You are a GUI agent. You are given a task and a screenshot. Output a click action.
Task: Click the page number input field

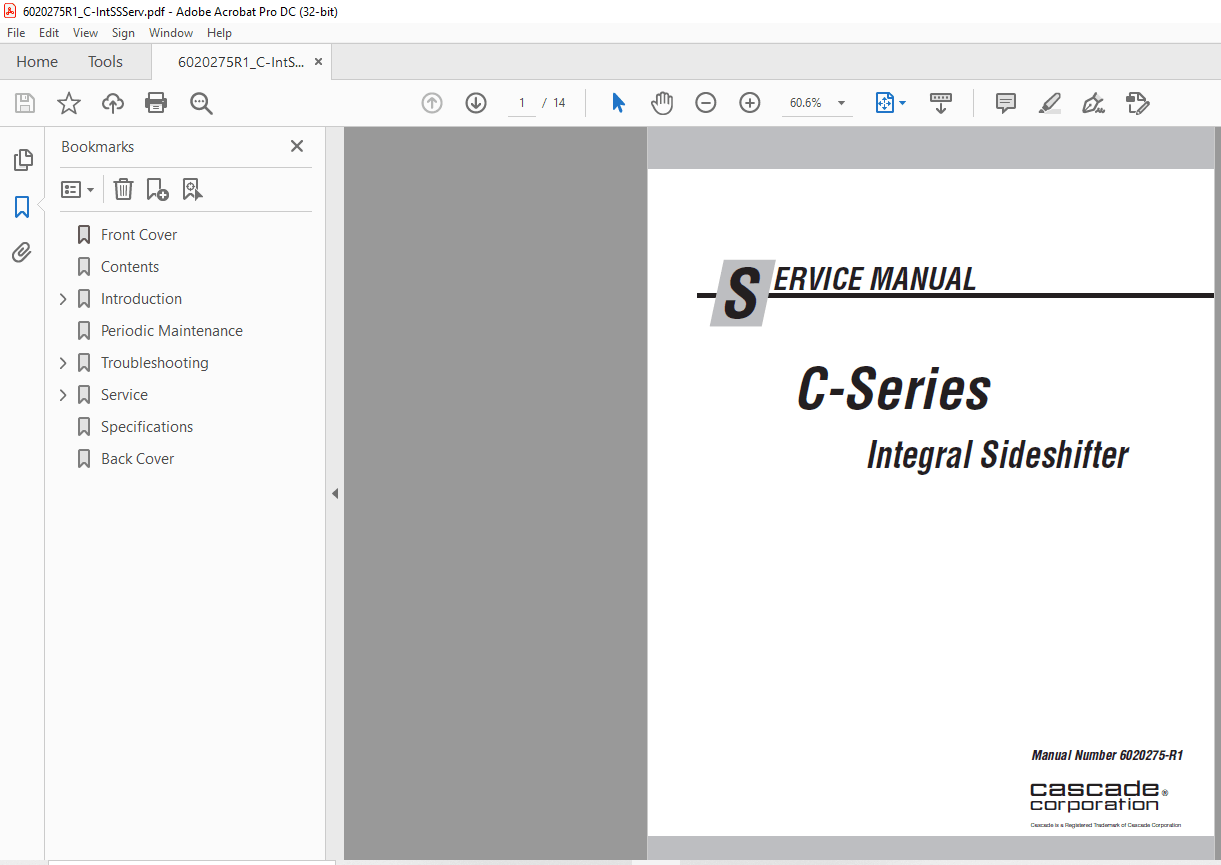point(521,103)
